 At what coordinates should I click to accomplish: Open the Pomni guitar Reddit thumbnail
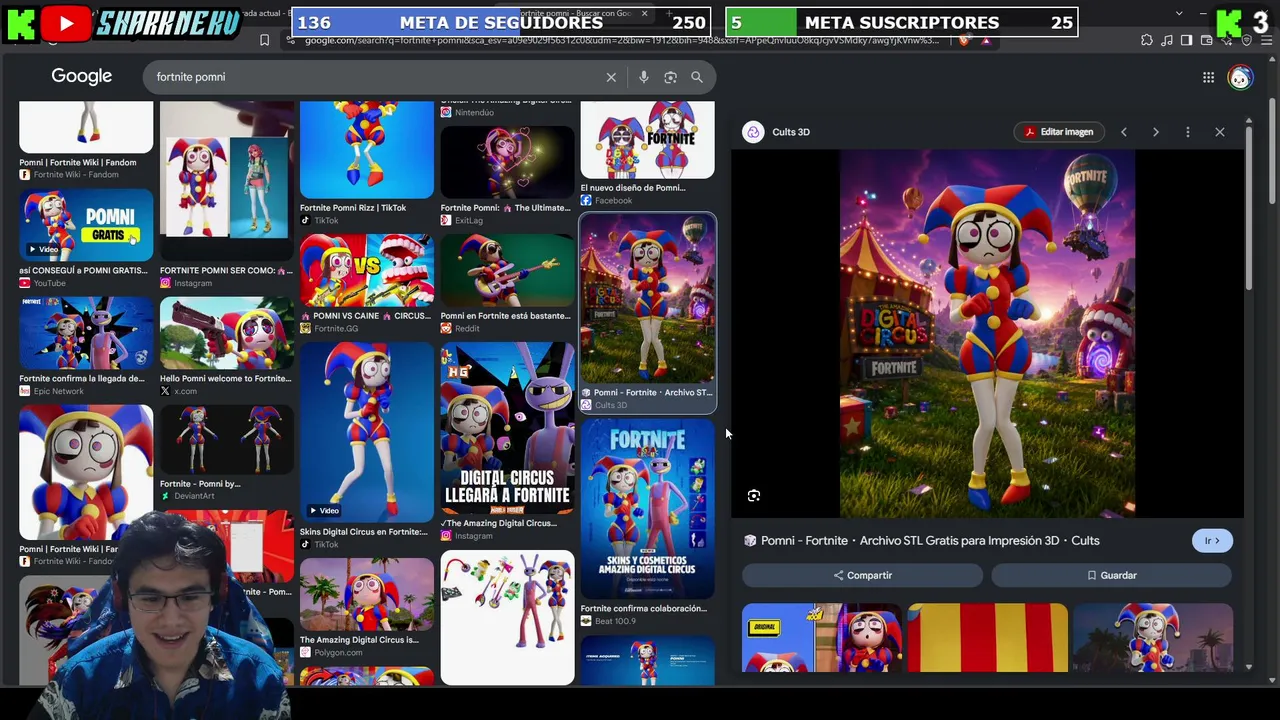pyautogui.click(x=508, y=270)
